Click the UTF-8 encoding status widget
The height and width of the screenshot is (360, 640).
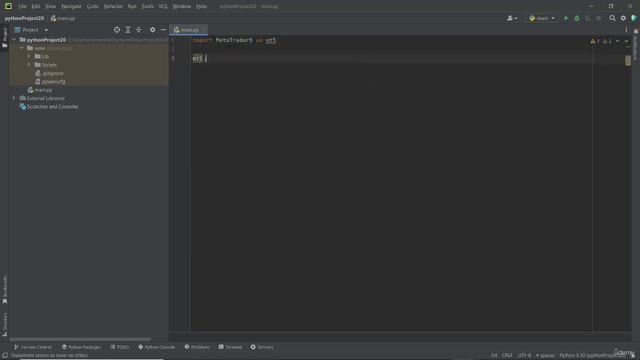pyautogui.click(x=524, y=356)
